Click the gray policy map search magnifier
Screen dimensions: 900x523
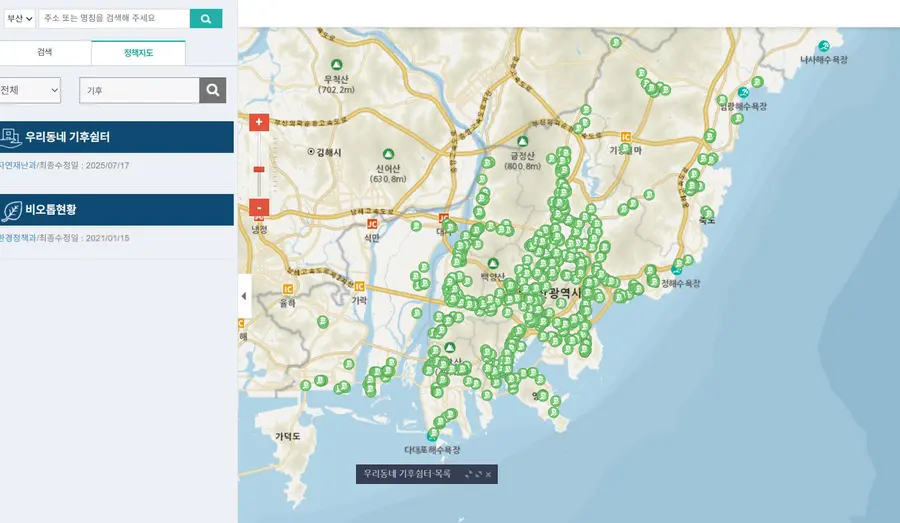[212, 90]
